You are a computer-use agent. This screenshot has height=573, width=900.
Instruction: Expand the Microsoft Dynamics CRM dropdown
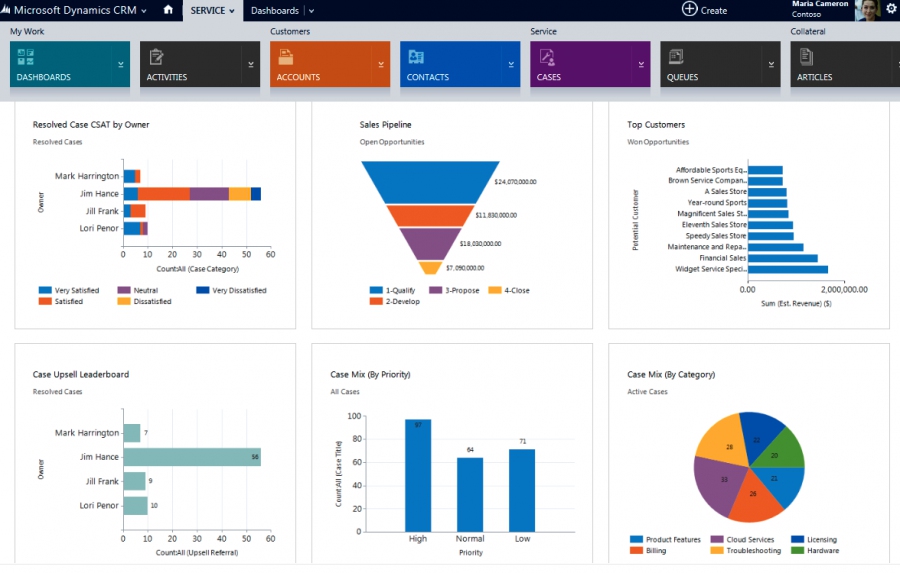(143, 11)
